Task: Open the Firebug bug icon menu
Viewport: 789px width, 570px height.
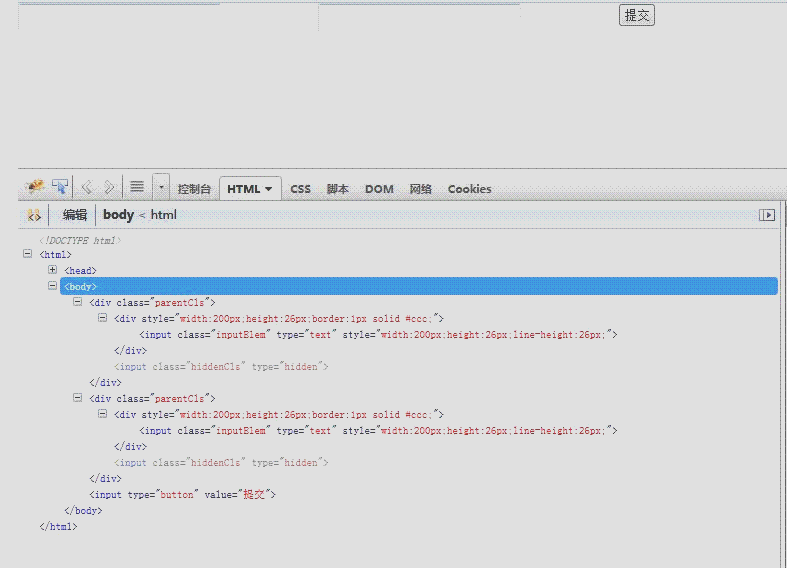Action: point(34,188)
